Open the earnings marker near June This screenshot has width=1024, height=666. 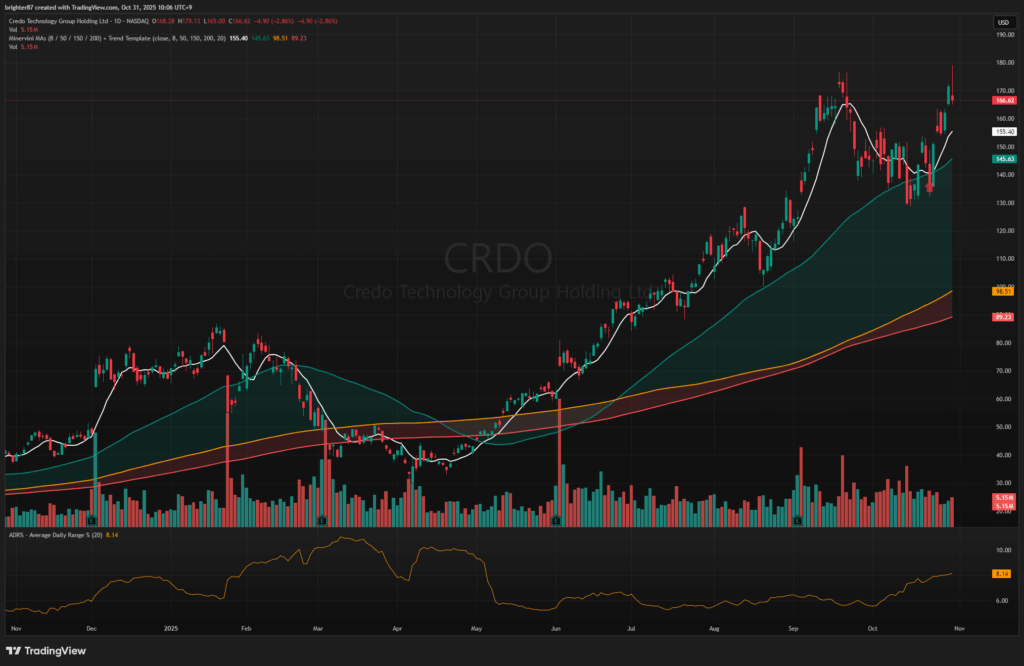[557, 521]
